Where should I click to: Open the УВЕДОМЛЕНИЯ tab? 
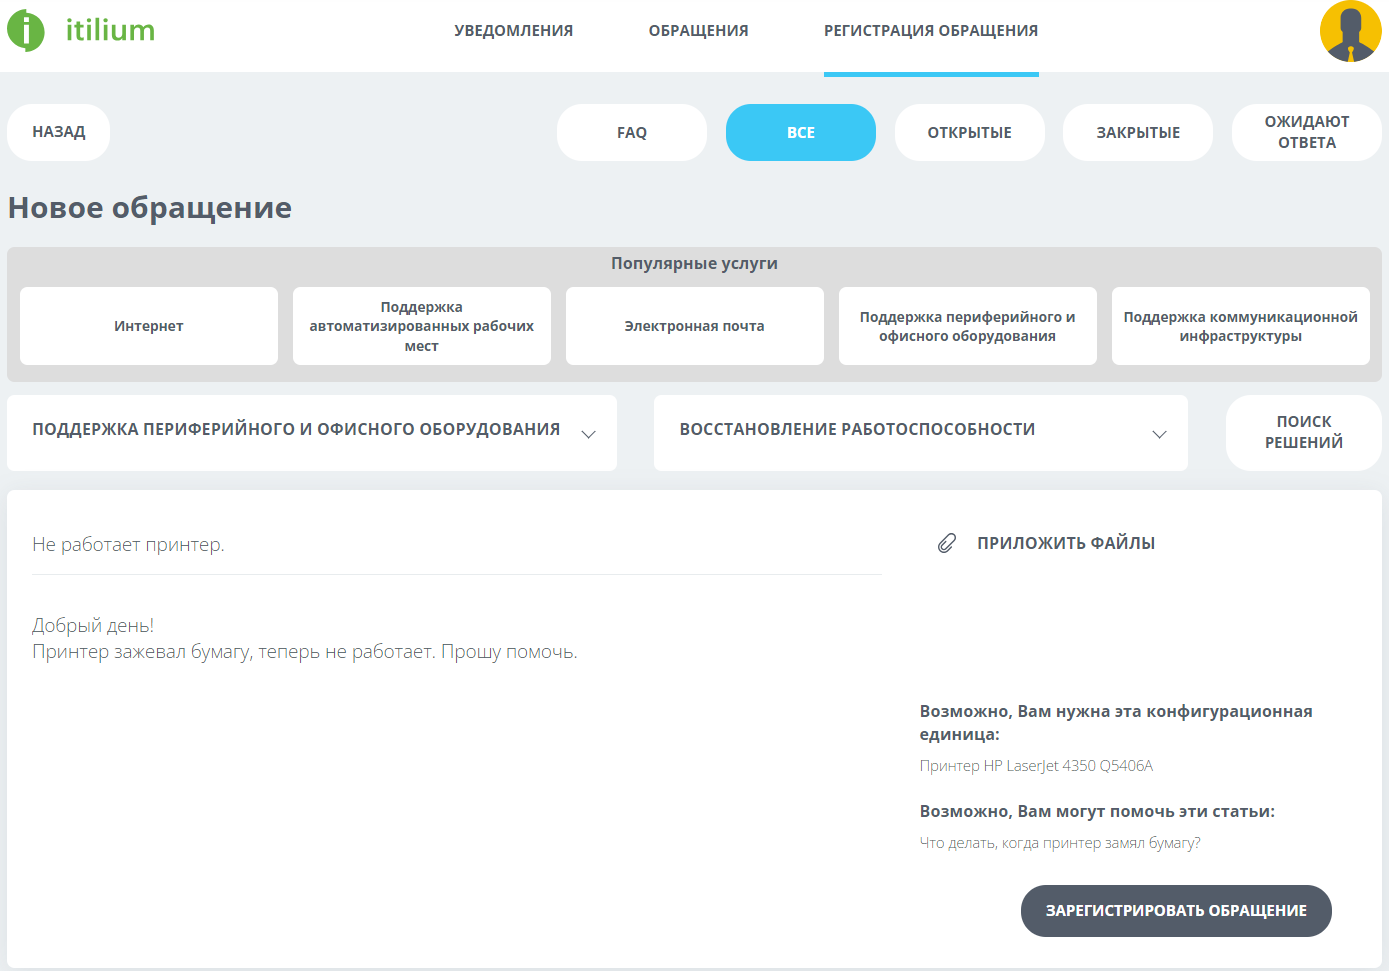(x=513, y=31)
